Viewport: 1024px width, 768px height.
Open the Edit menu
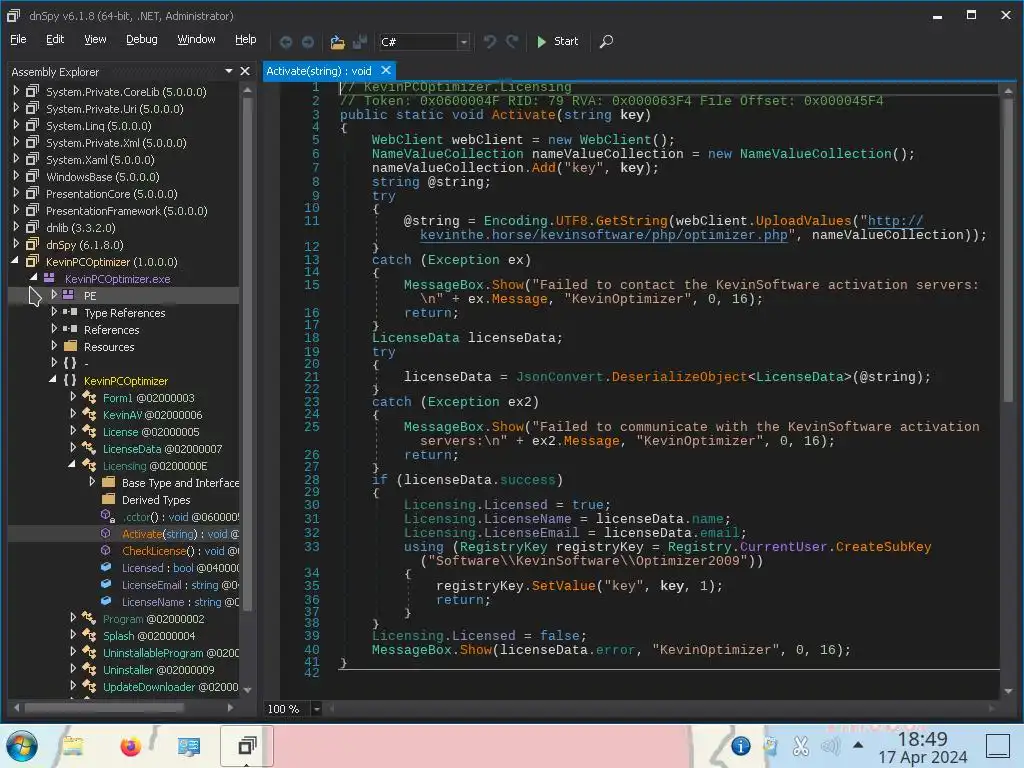(55, 39)
